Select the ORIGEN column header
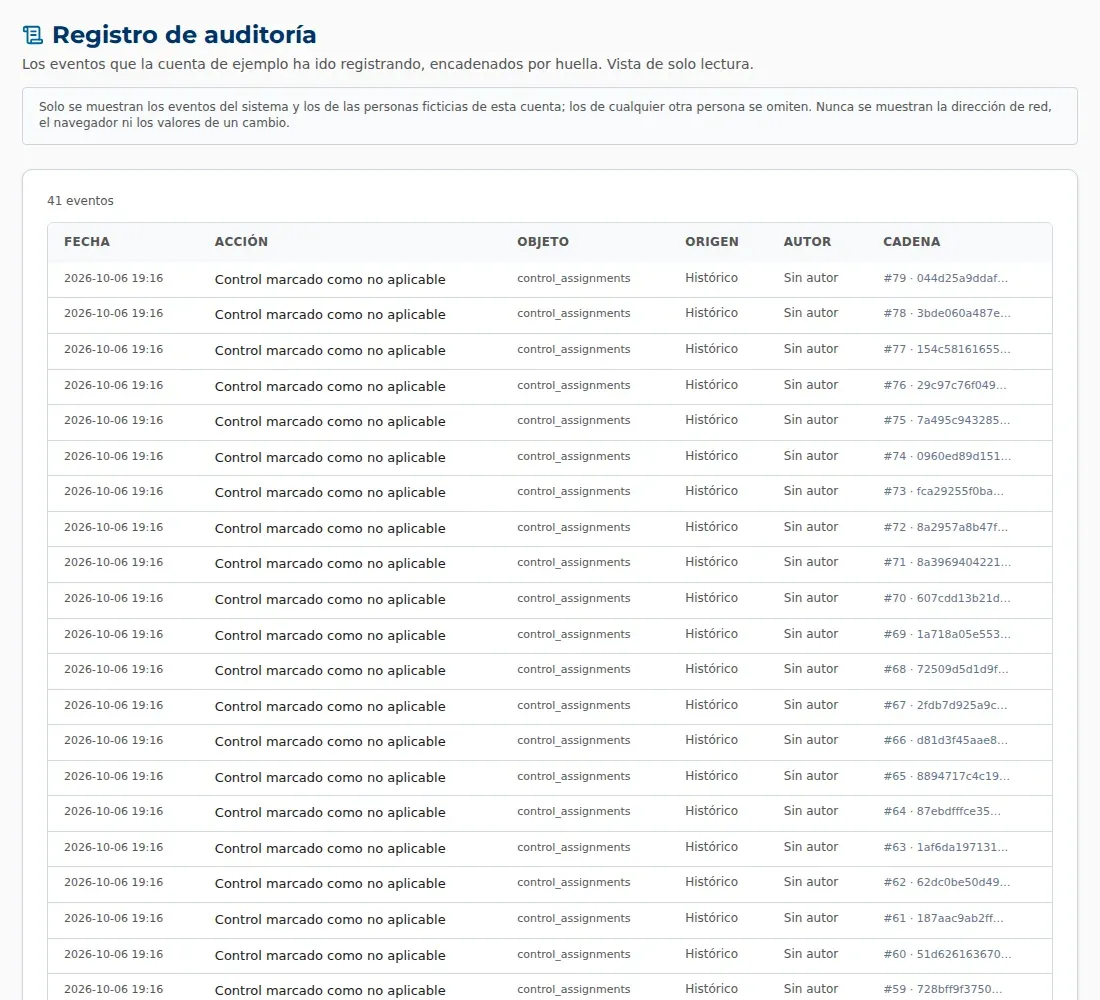1100x1000 pixels. coord(711,241)
